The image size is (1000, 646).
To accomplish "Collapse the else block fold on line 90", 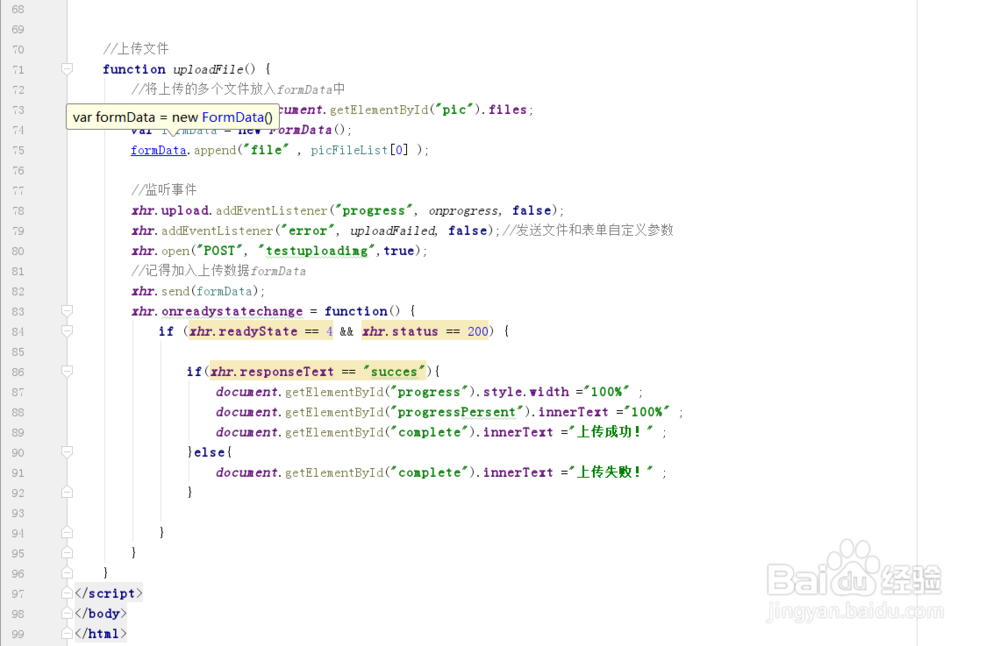I will pyautogui.click(x=67, y=451).
